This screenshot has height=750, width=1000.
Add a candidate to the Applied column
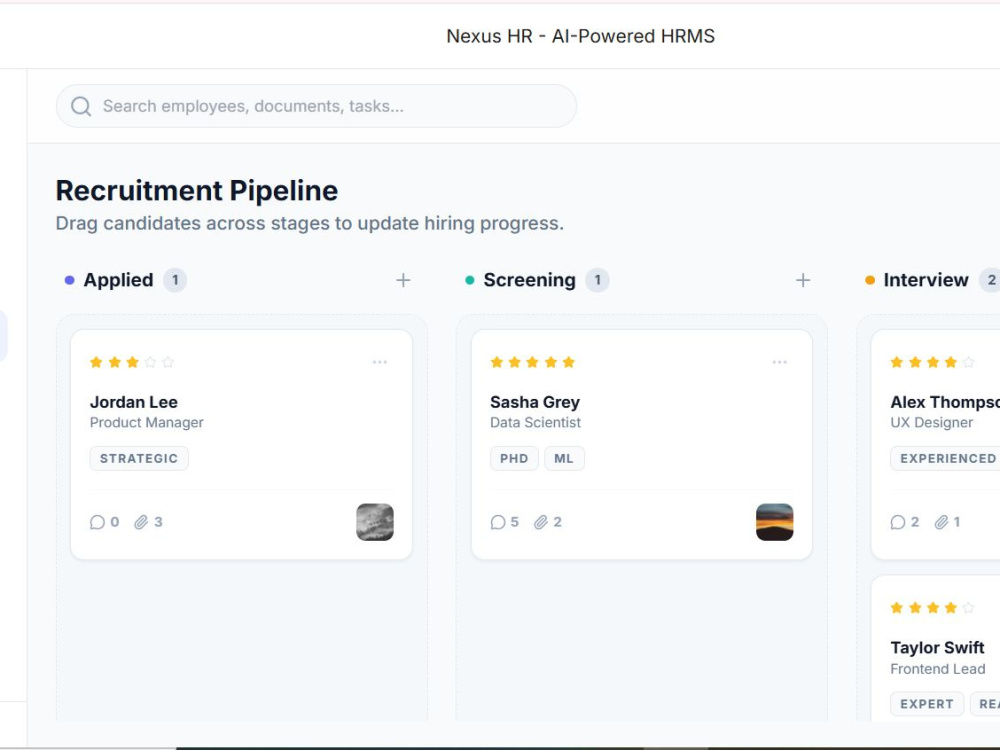(403, 280)
